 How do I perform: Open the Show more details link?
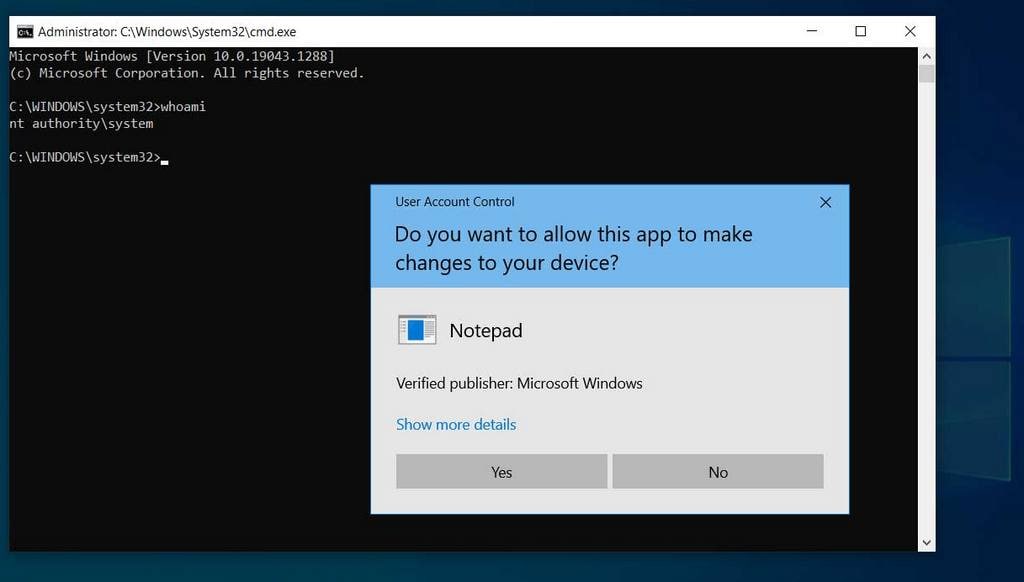[x=456, y=425]
